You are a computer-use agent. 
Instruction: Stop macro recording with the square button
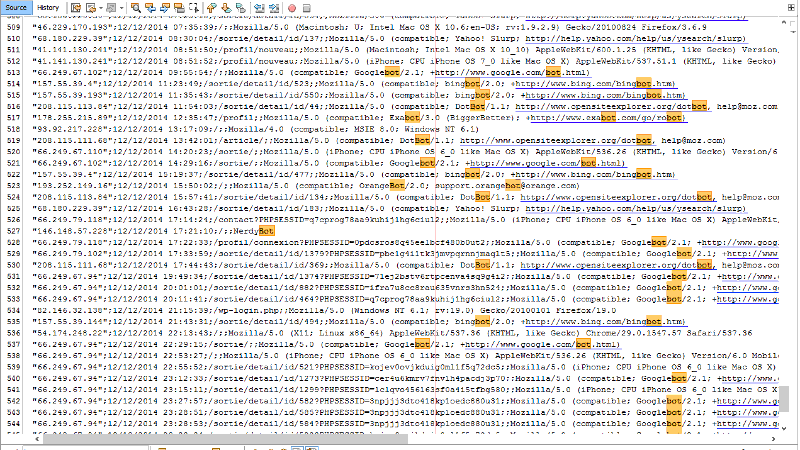(307, 8)
